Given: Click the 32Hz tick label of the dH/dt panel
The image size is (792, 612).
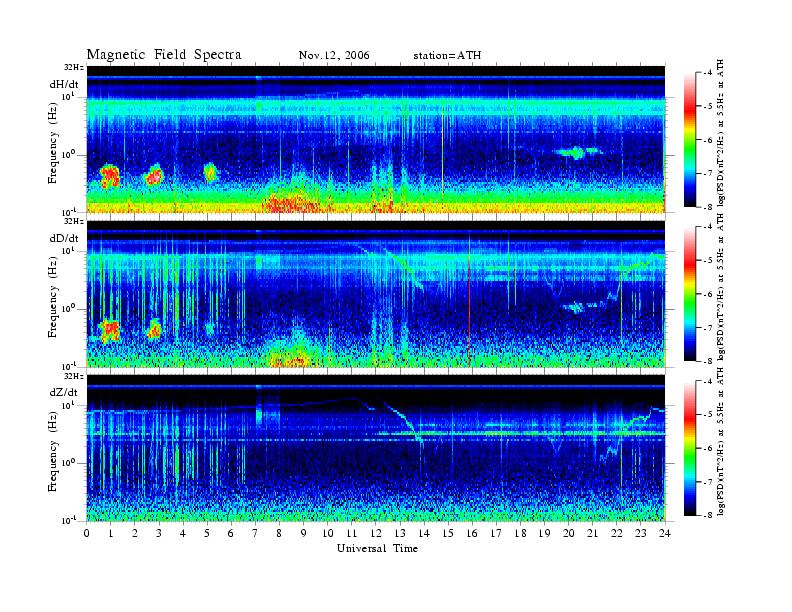Looking at the screenshot, I should tap(73, 67).
